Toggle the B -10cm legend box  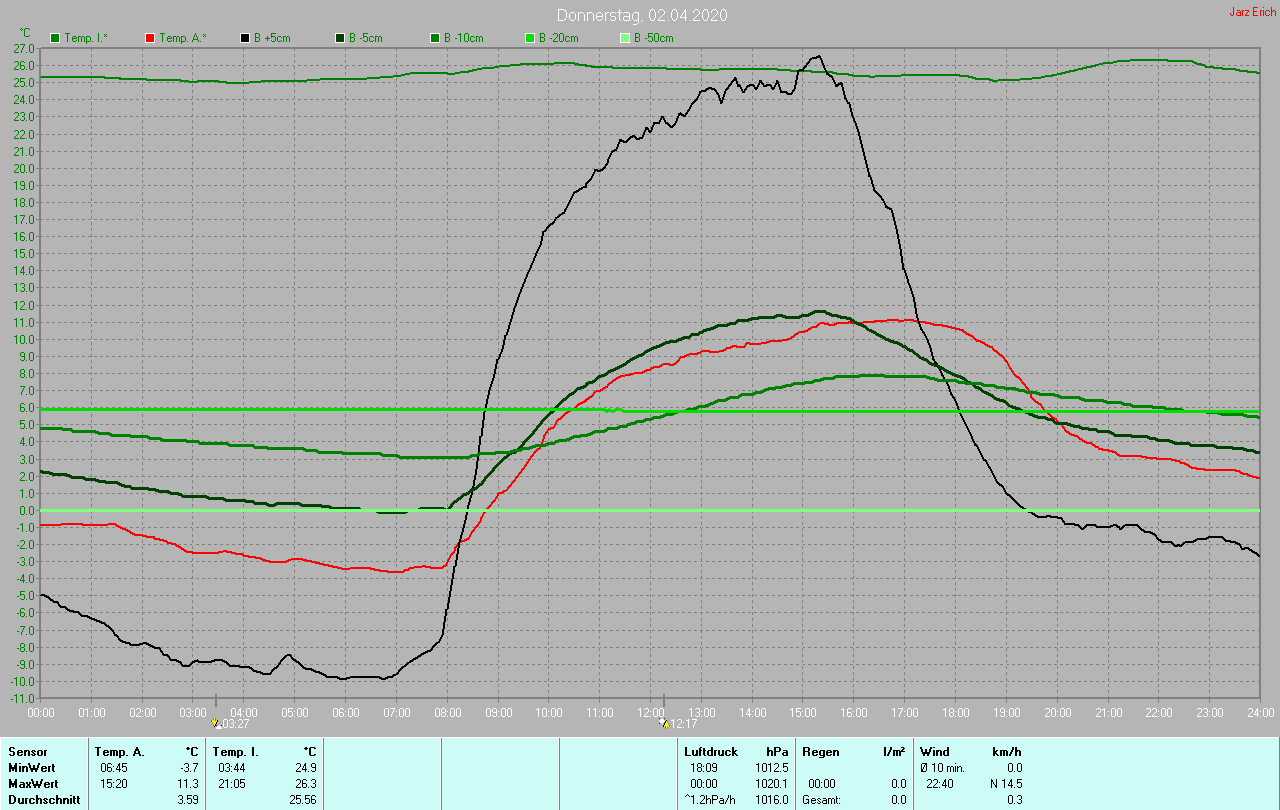(435, 38)
